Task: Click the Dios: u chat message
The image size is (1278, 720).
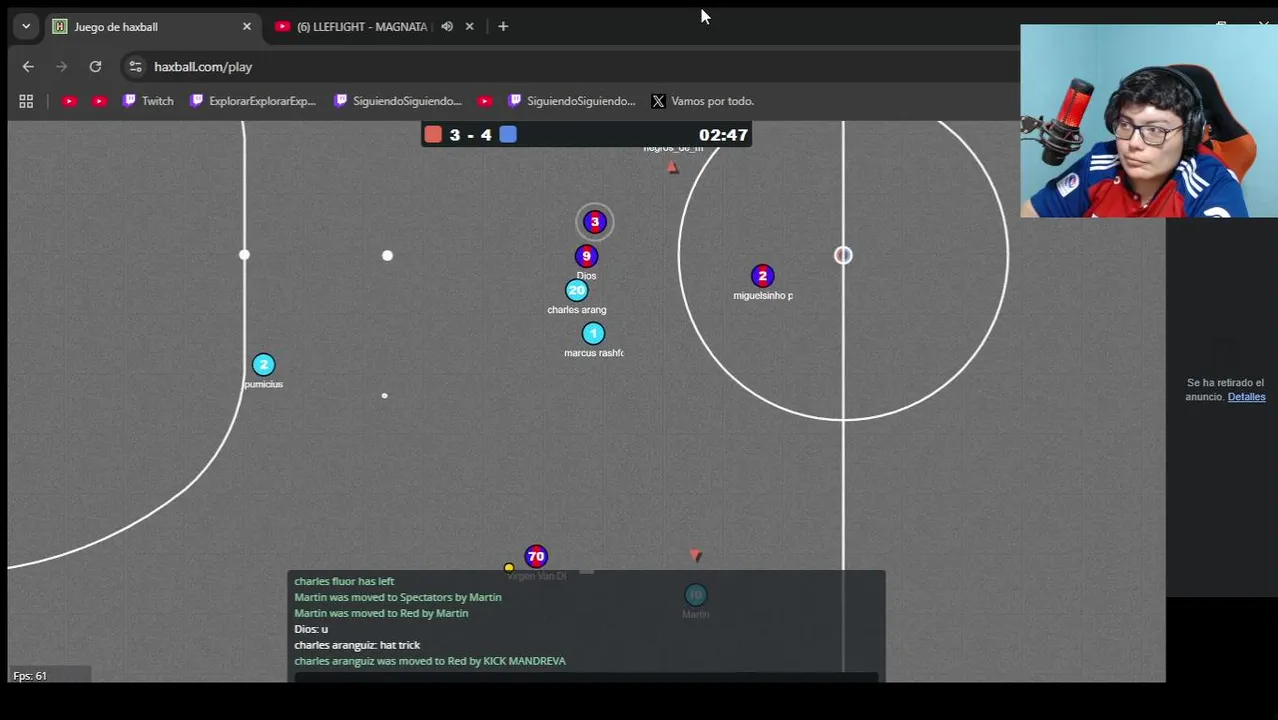Action: coord(311,629)
